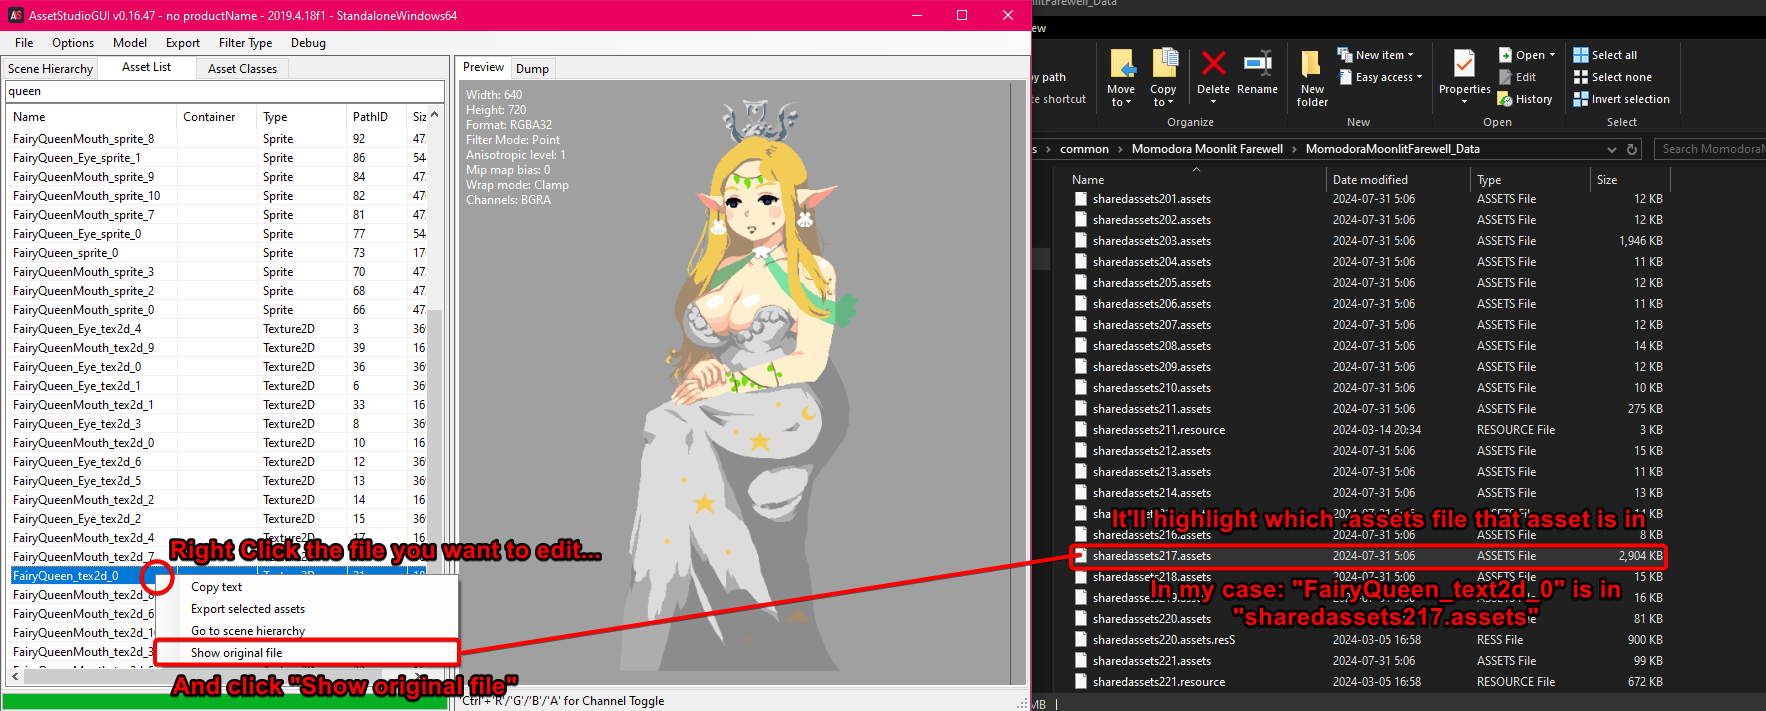Screen dimensions: 1766x711
Task: Choose 'Go to scene hierarchy' context entry
Action: [307, 631]
